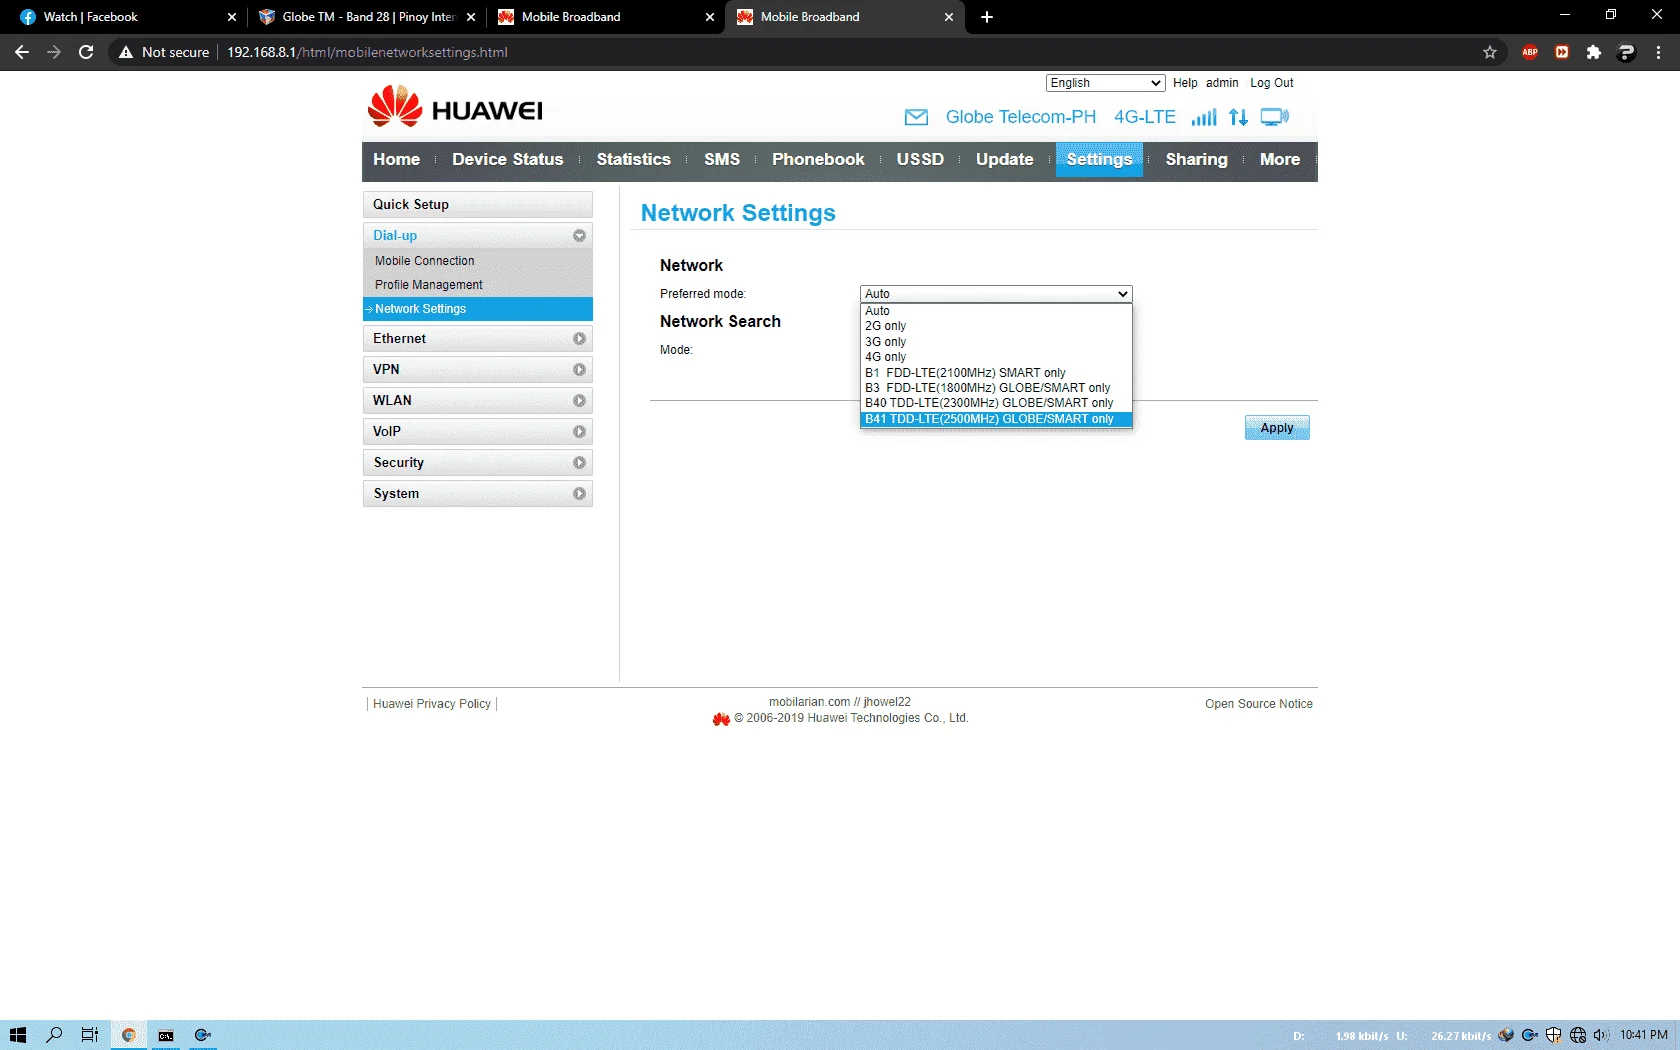Click the address bar URL

click(x=367, y=52)
